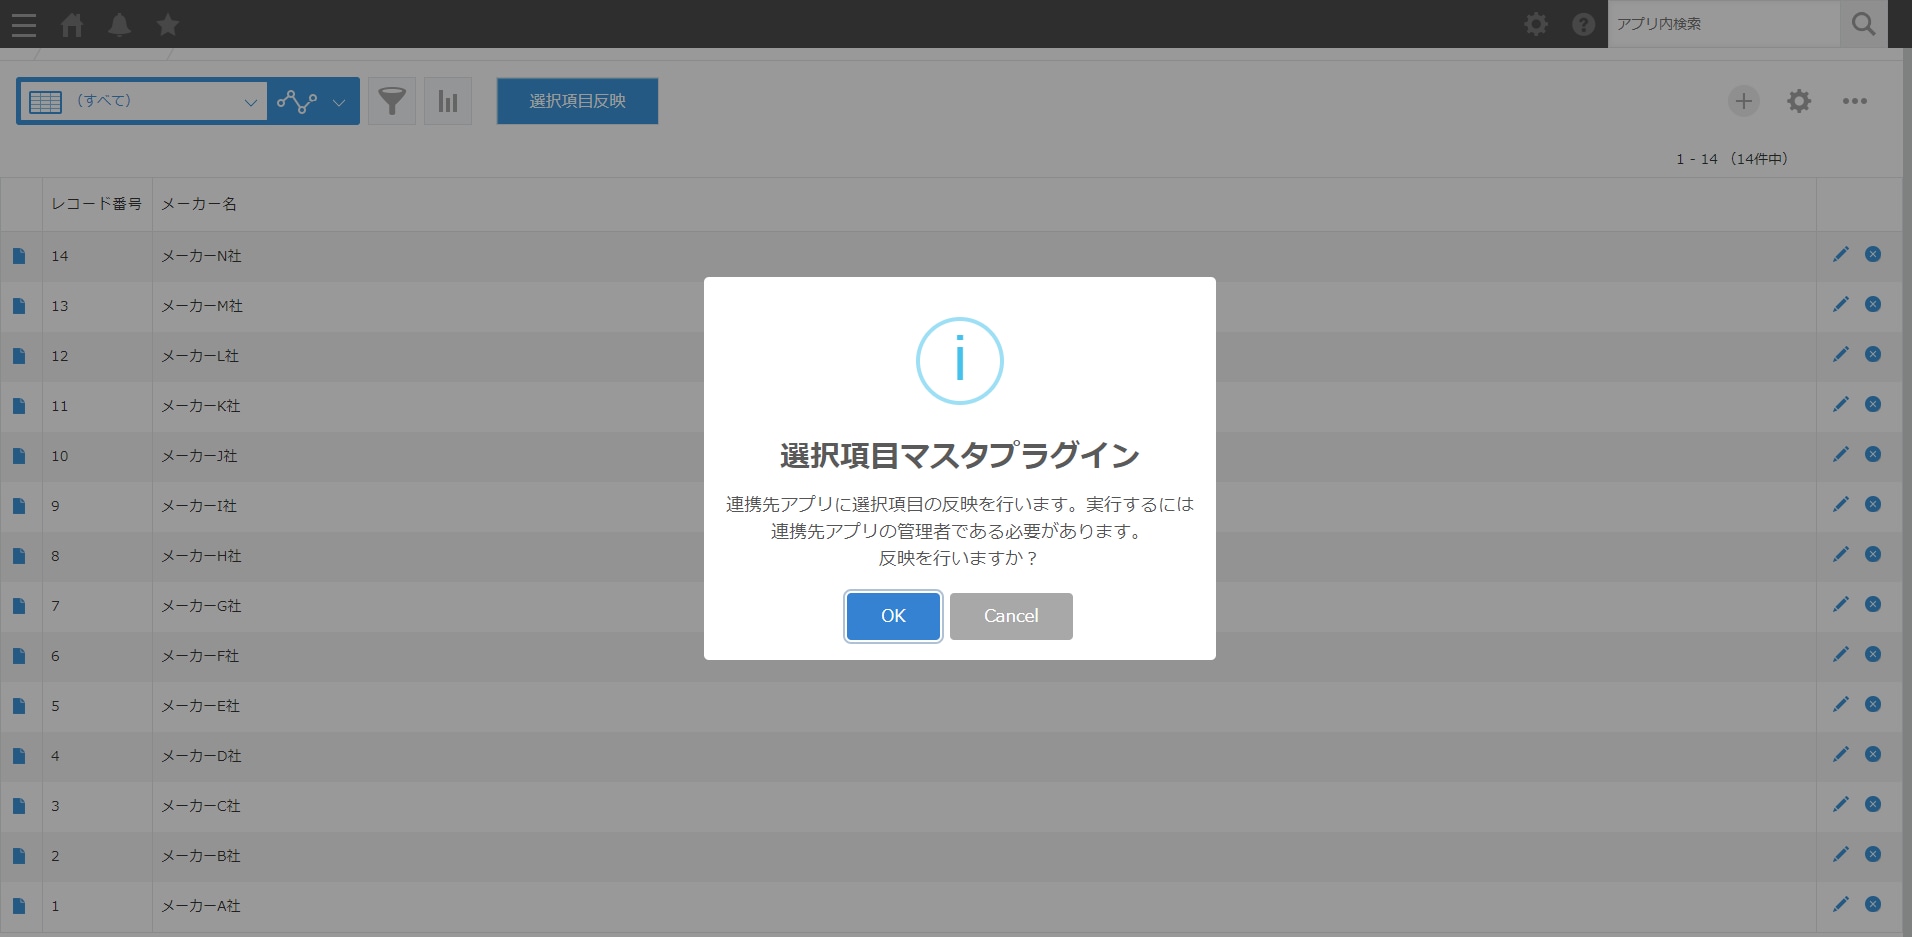Open the help question mark icon
Screen dimensions: 1912x937
[1583, 24]
